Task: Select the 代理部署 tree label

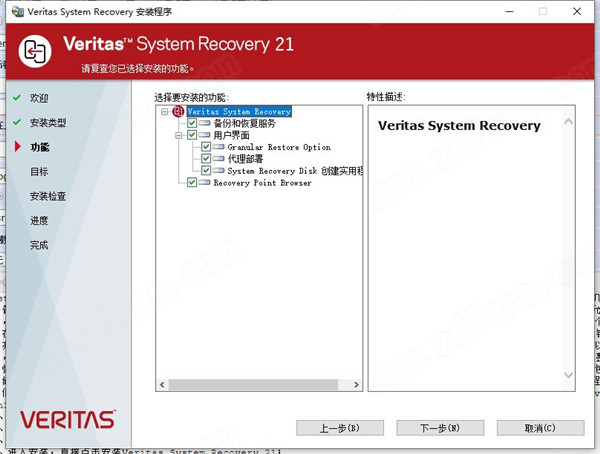Action: click(245, 159)
